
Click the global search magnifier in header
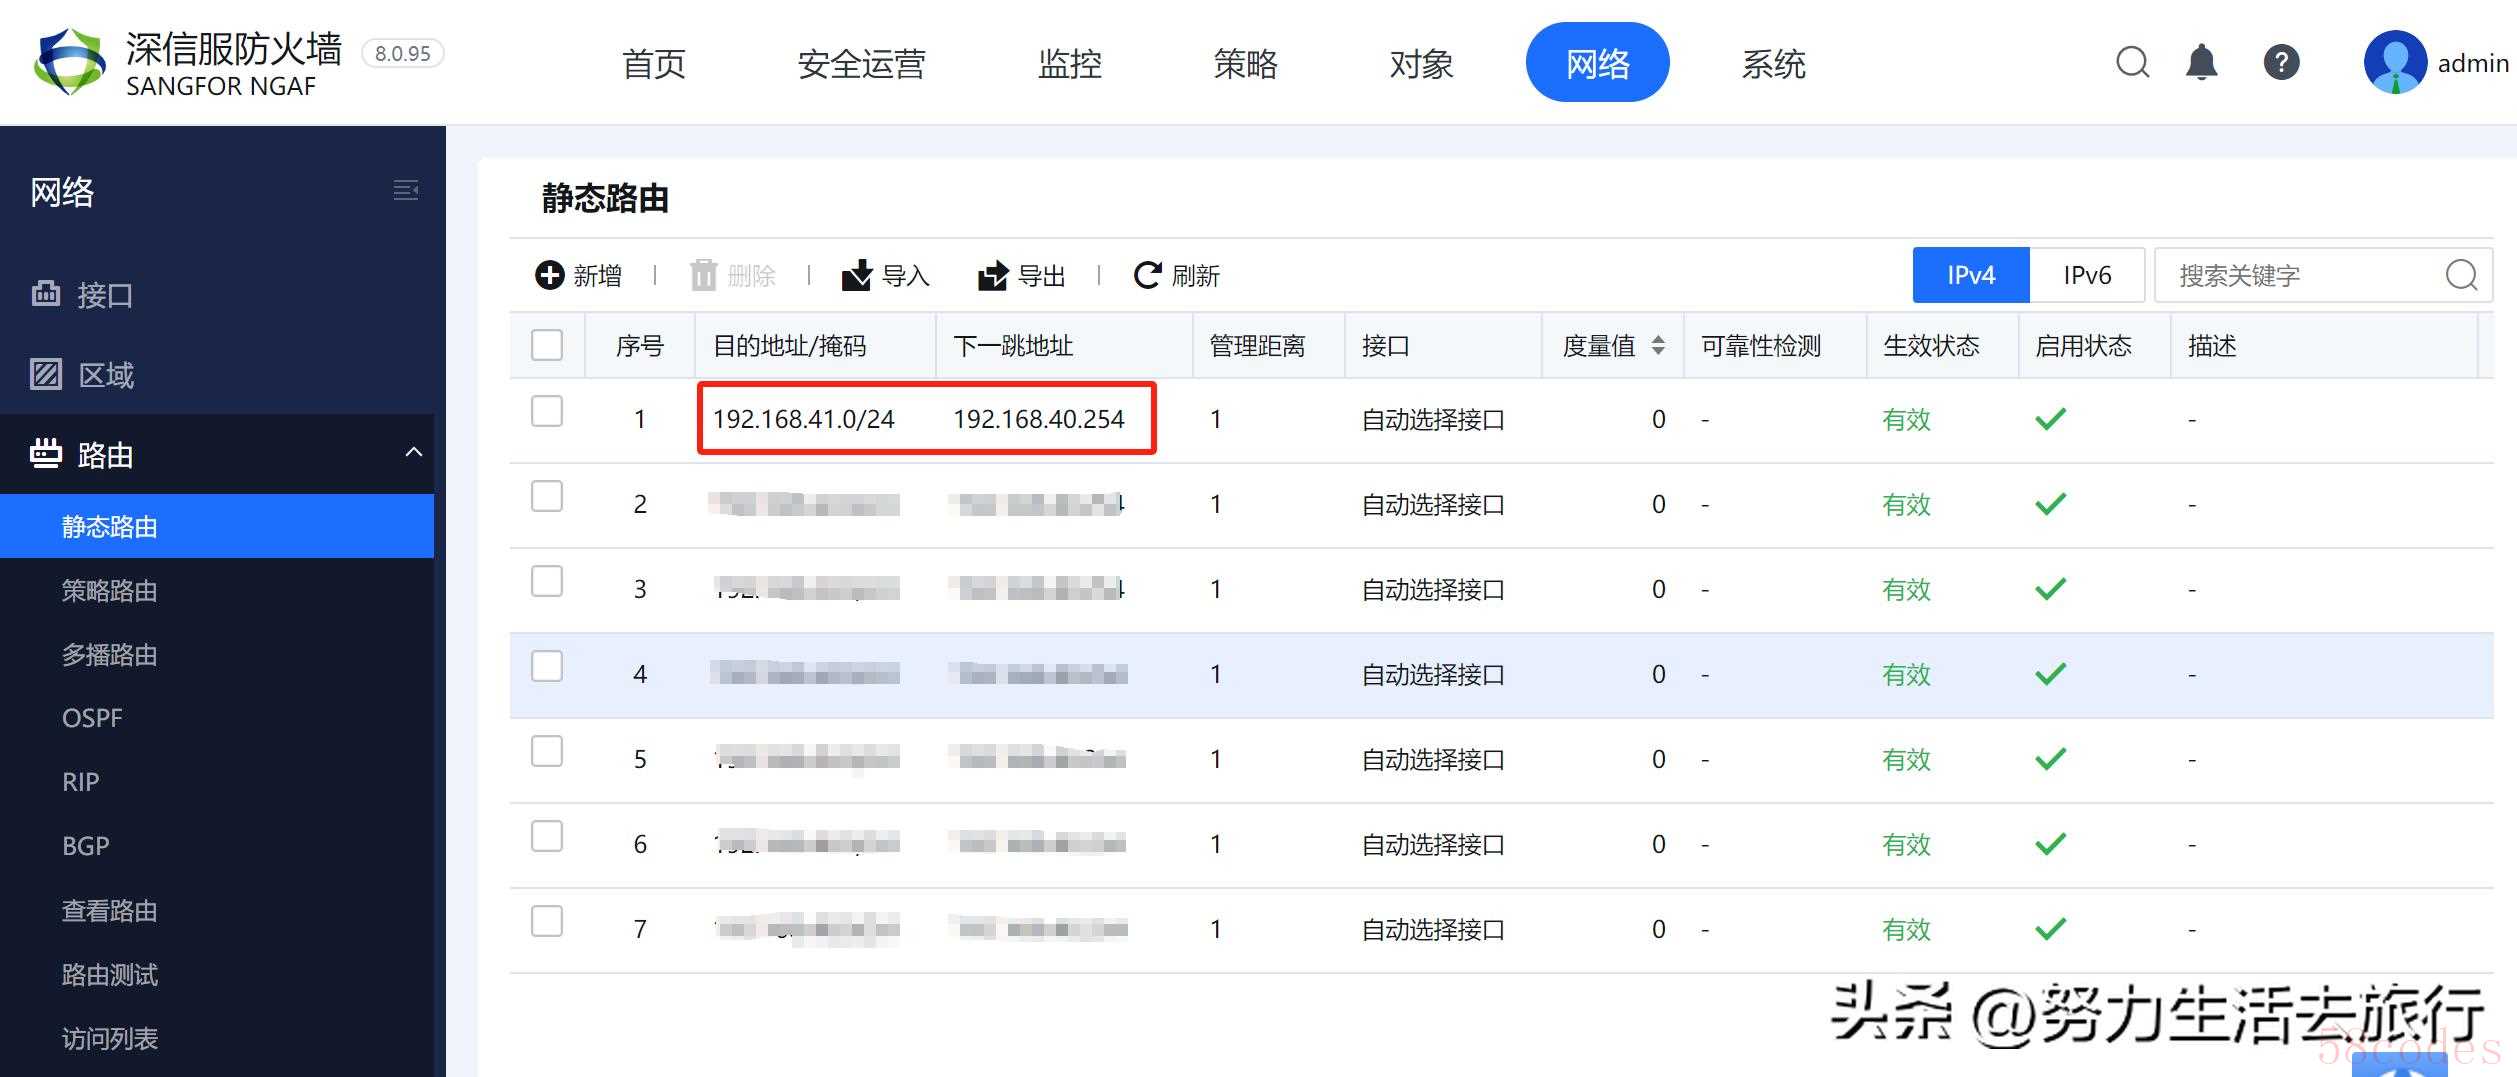click(x=2132, y=63)
